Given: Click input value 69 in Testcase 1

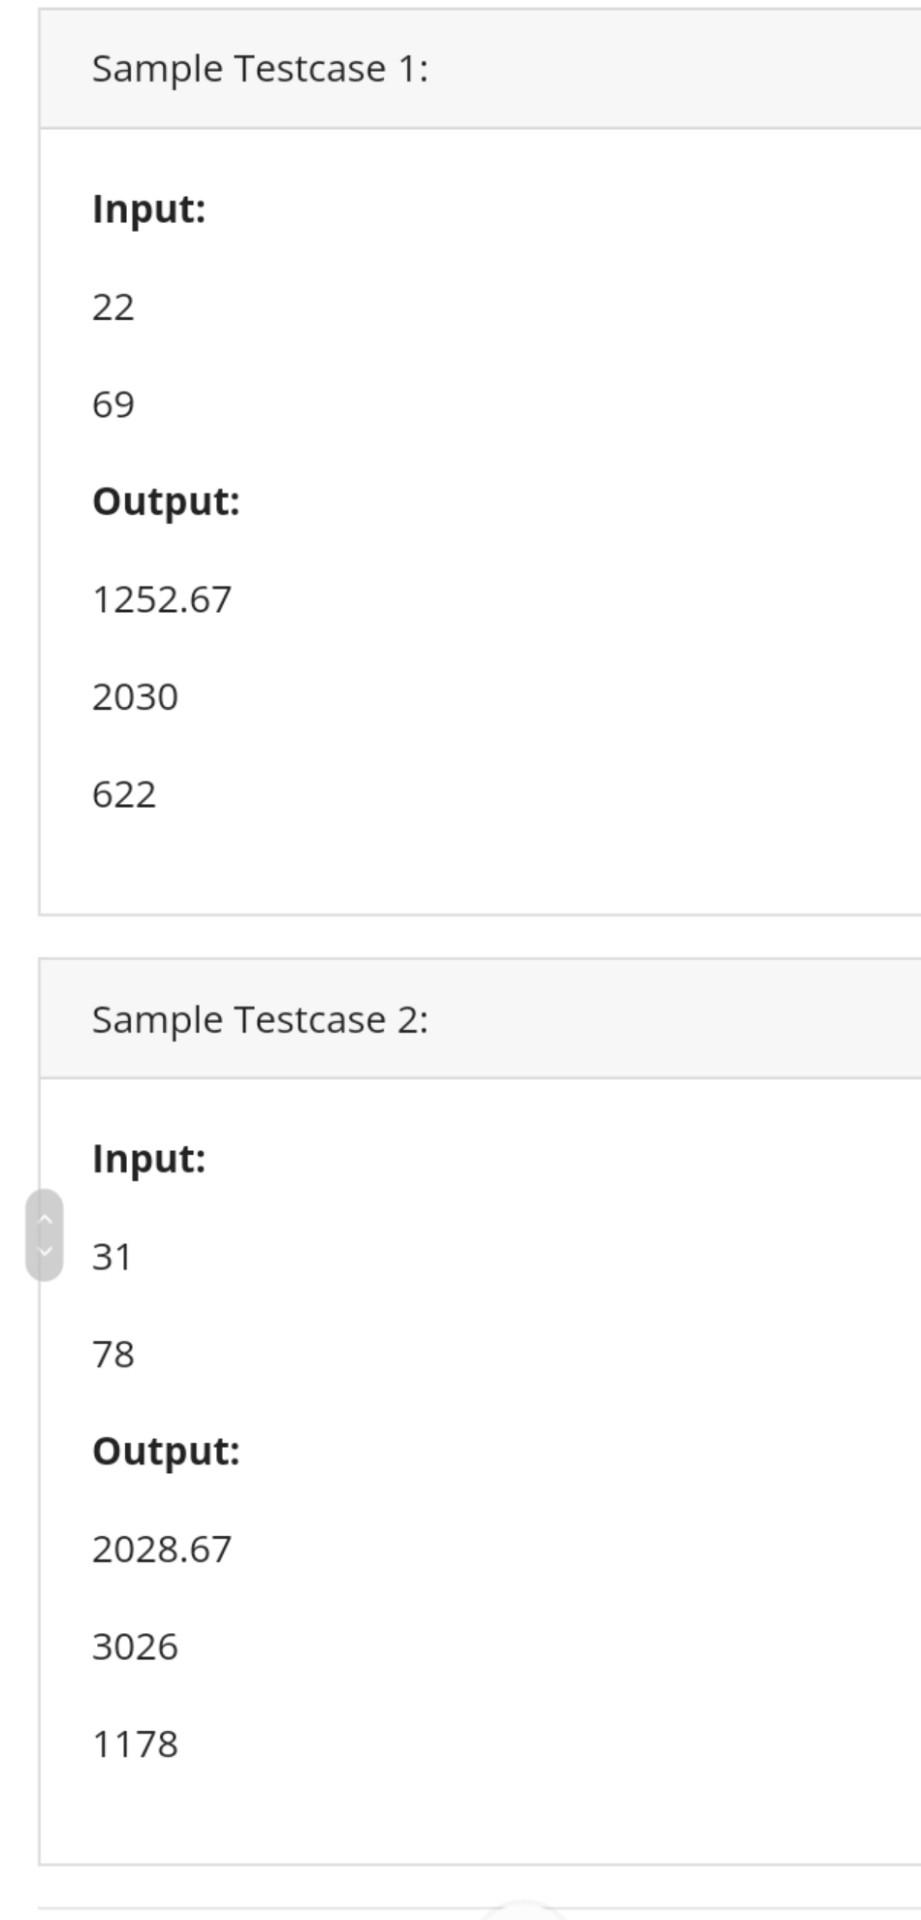Looking at the screenshot, I should (x=113, y=404).
